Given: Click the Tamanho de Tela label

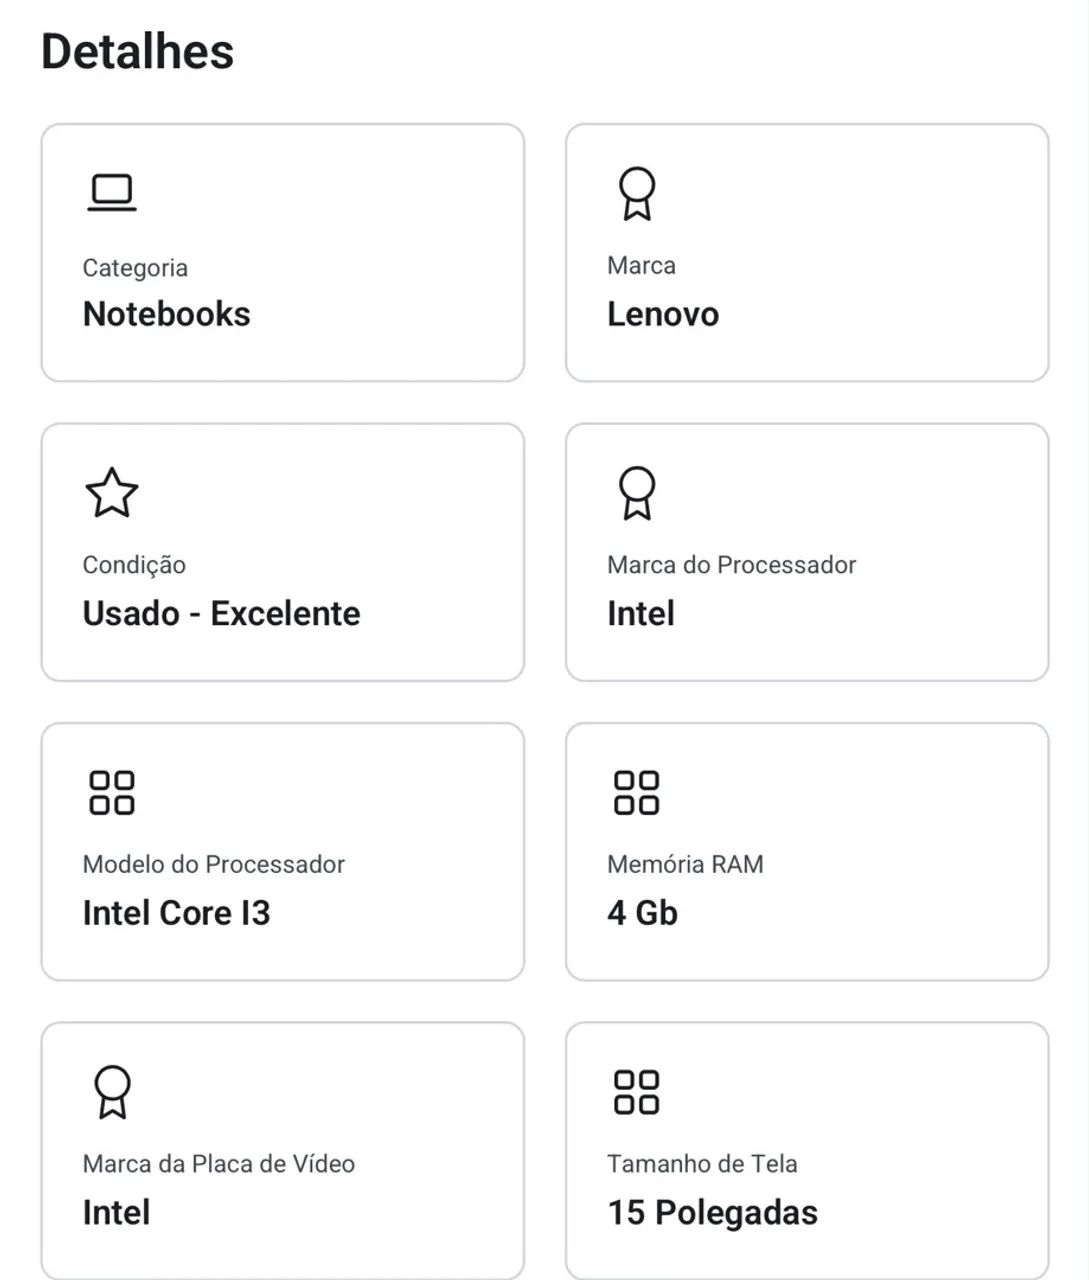Looking at the screenshot, I should 702,1164.
